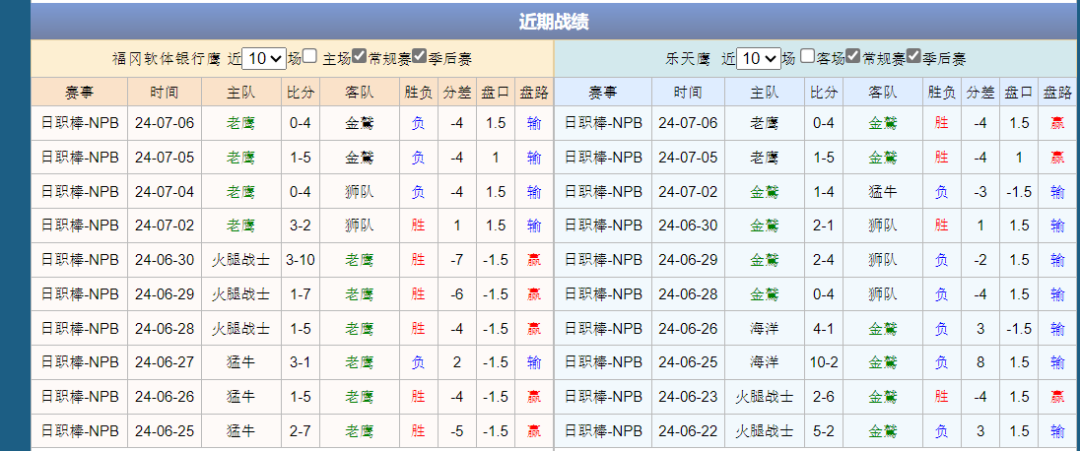Click score 3-10 in 福冈软体银行鹰 table
Image resolution: width=1080 pixels, height=451 pixels.
(x=300, y=260)
